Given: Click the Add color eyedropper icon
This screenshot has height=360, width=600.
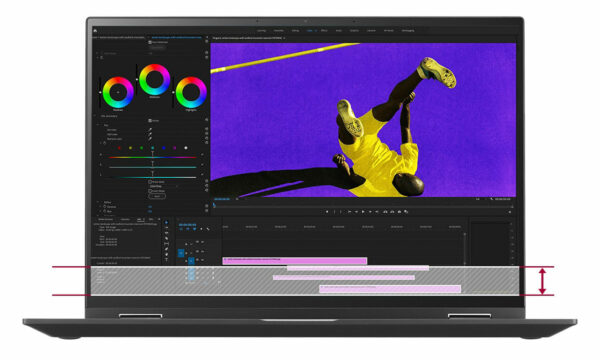Looking at the screenshot, I should click(x=150, y=135).
